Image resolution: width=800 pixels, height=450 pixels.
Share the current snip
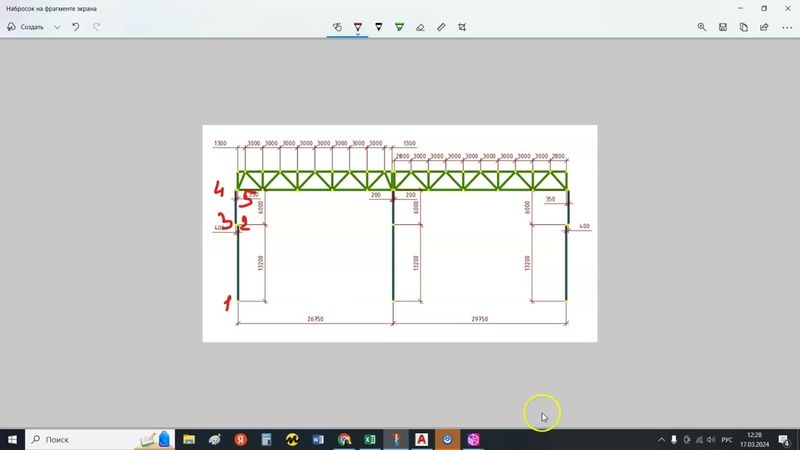[765, 27]
